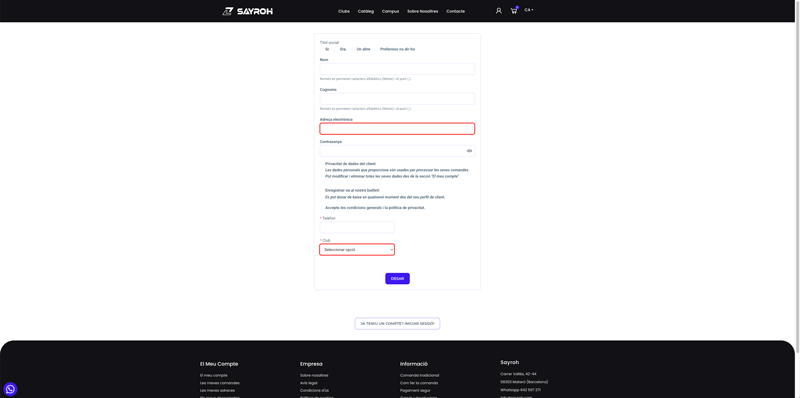Open the shopping cart icon

(x=514, y=11)
